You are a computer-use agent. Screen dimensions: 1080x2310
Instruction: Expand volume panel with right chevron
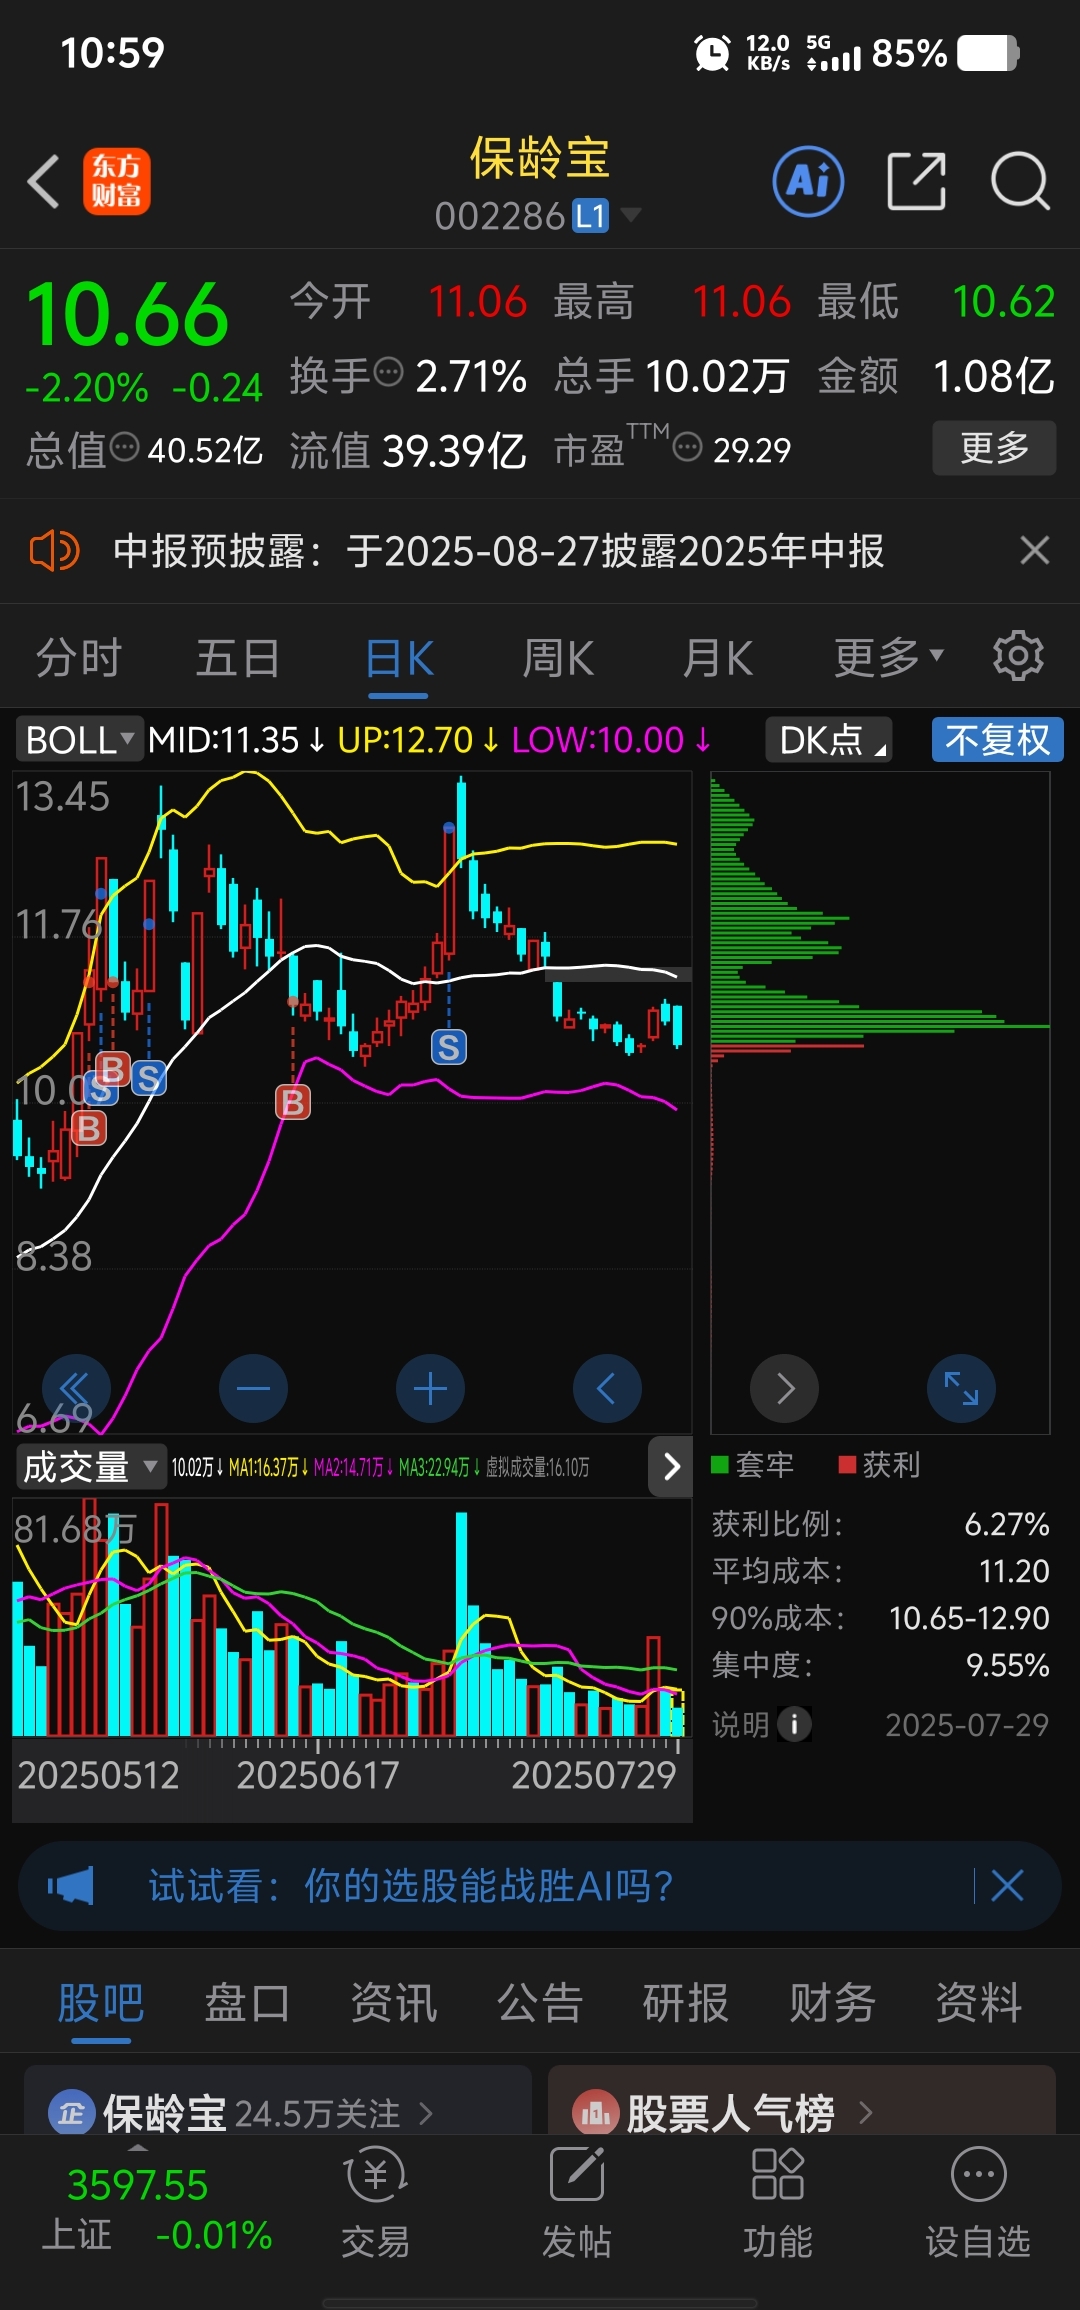tap(671, 1466)
